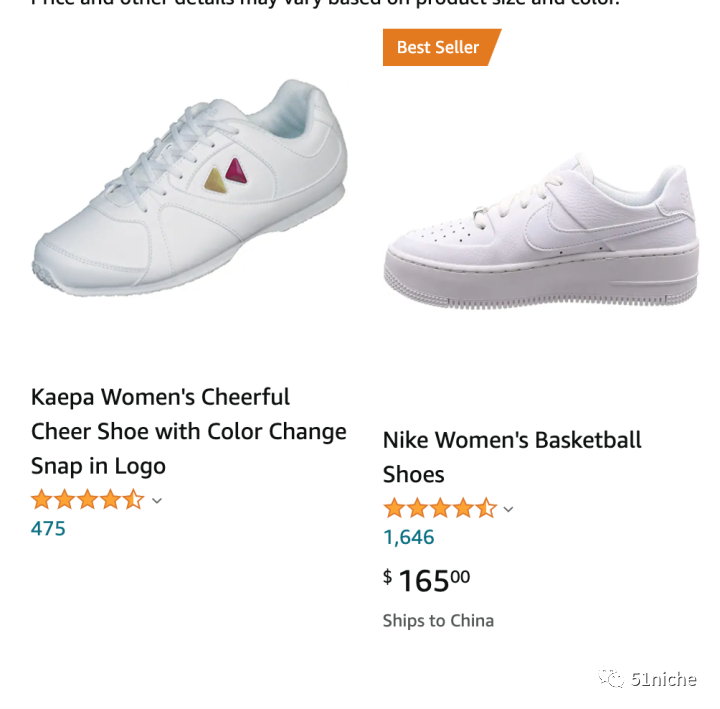Screen dimensions: 720x709
Task: Click the 51niche watermark text
Action: click(663, 680)
